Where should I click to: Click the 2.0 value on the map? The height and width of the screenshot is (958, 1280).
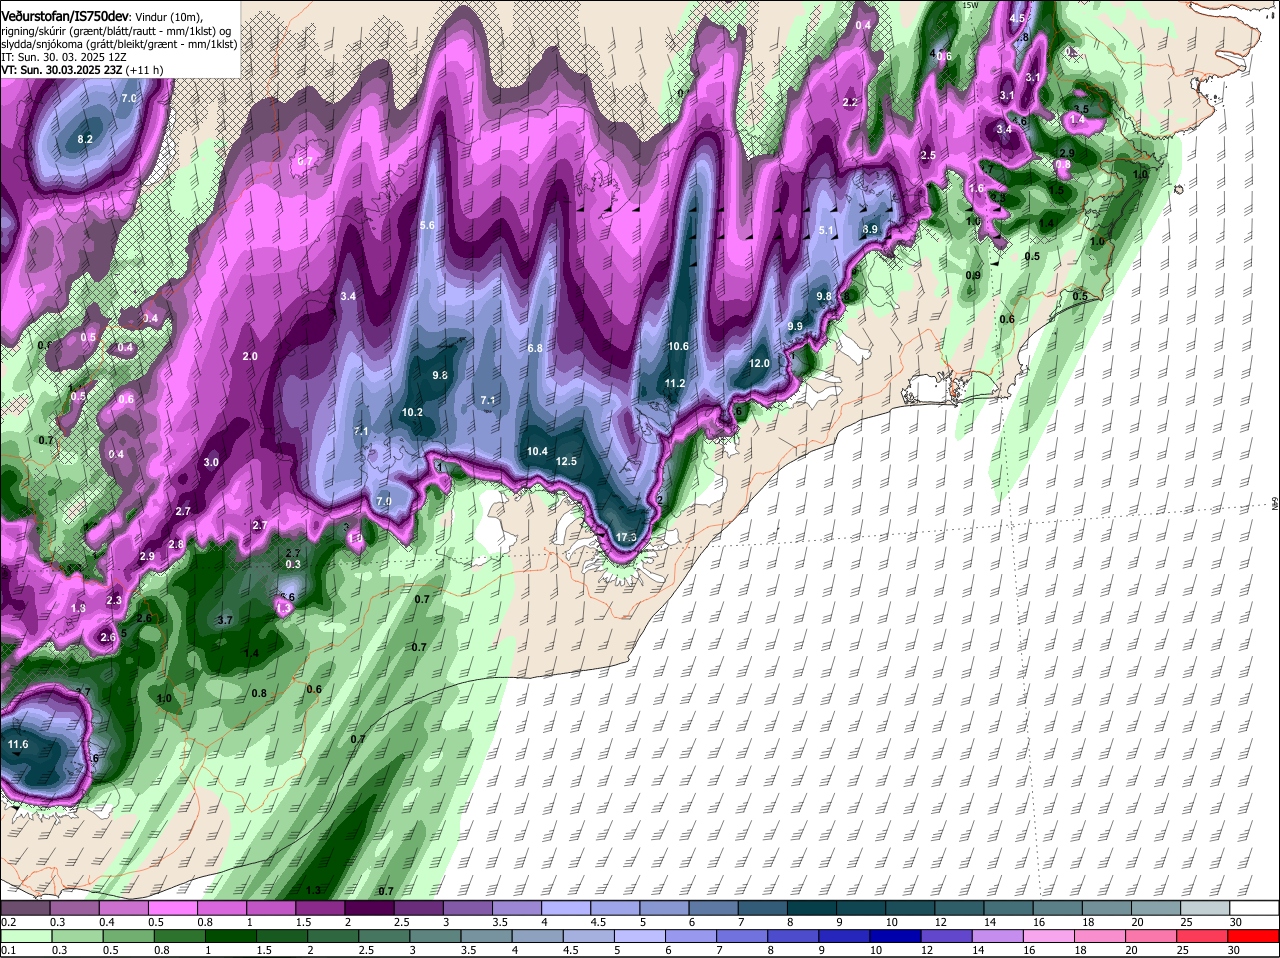click(x=250, y=356)
